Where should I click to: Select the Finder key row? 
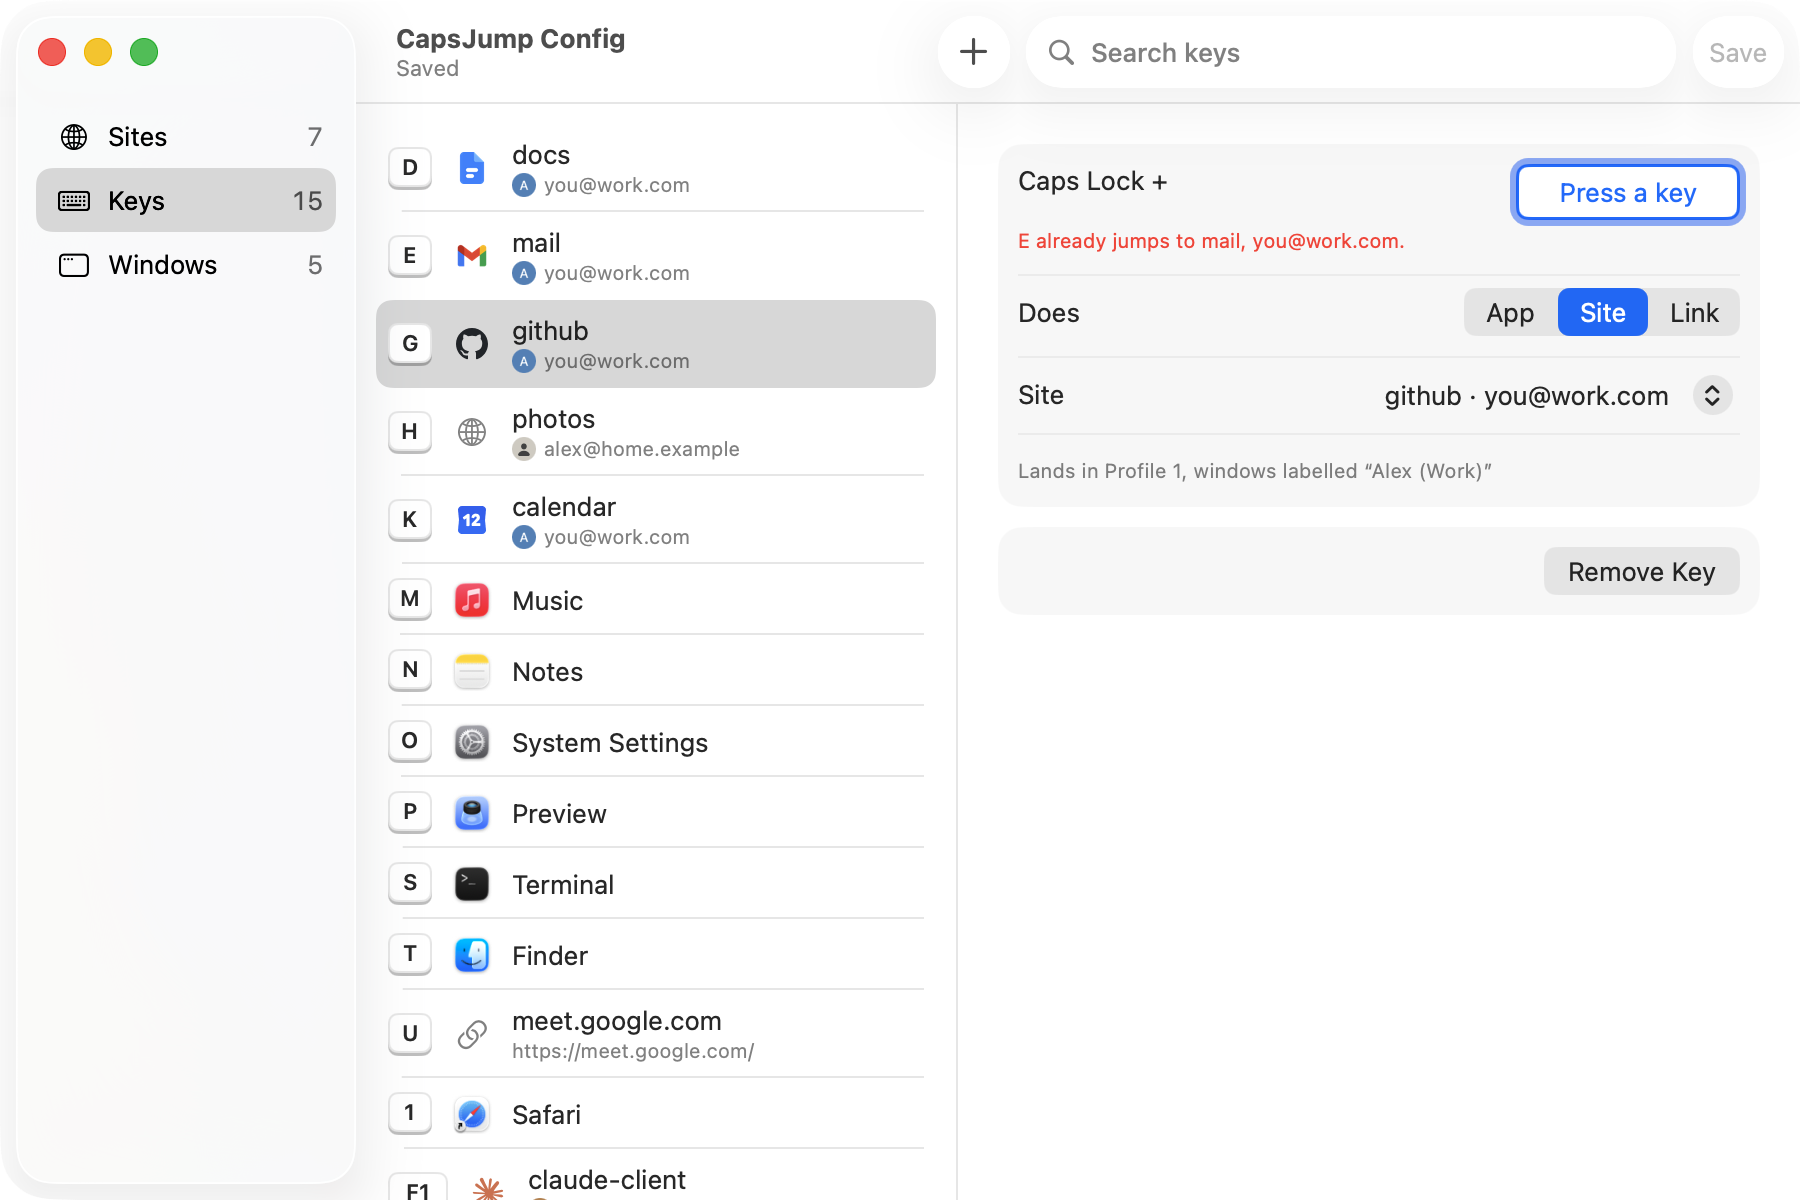coord(656,955)
